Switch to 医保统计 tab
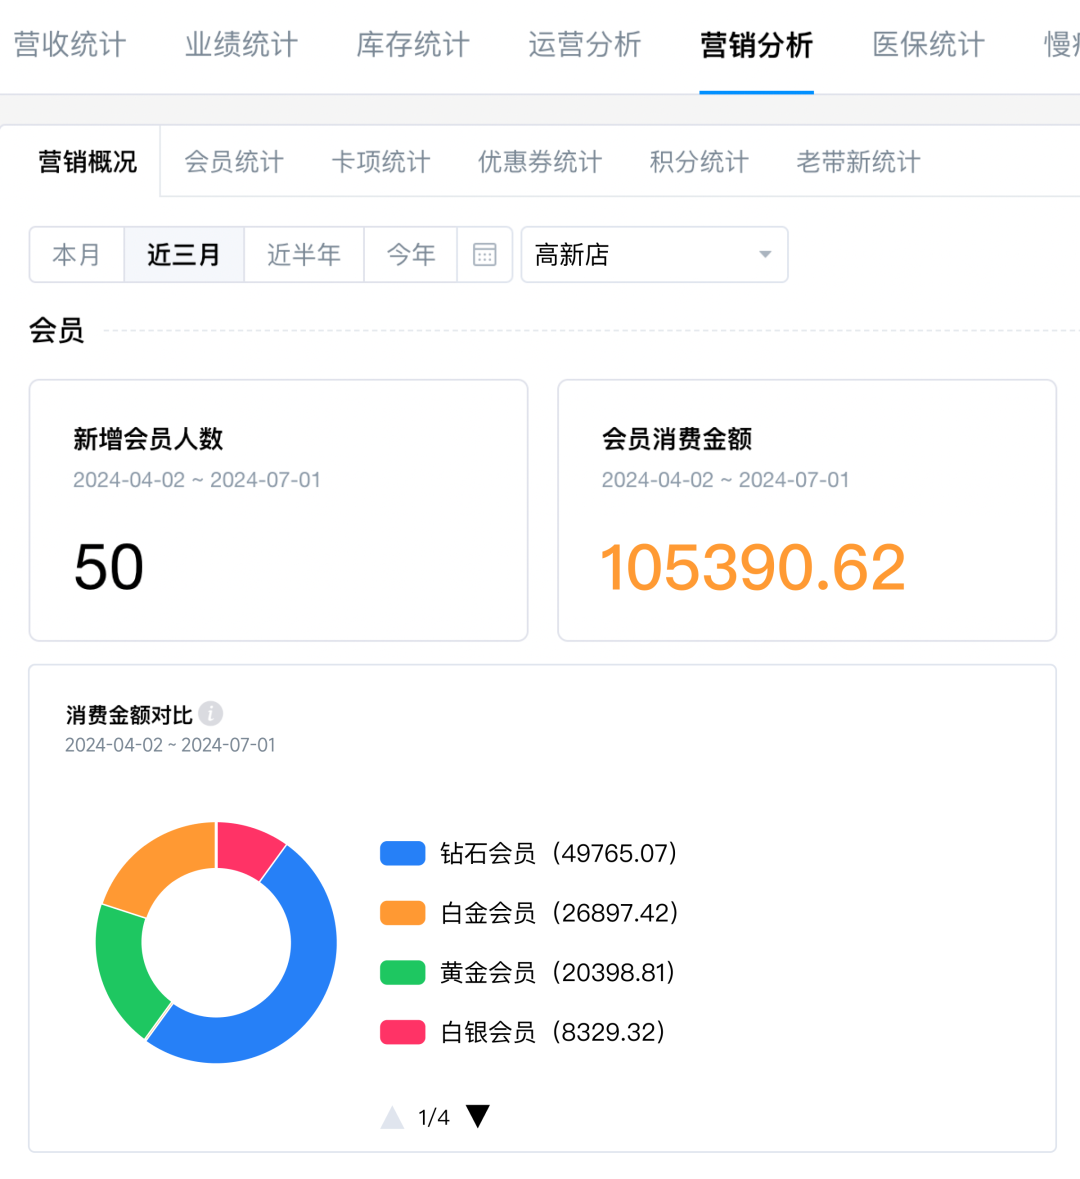 (x=929, y=45)
